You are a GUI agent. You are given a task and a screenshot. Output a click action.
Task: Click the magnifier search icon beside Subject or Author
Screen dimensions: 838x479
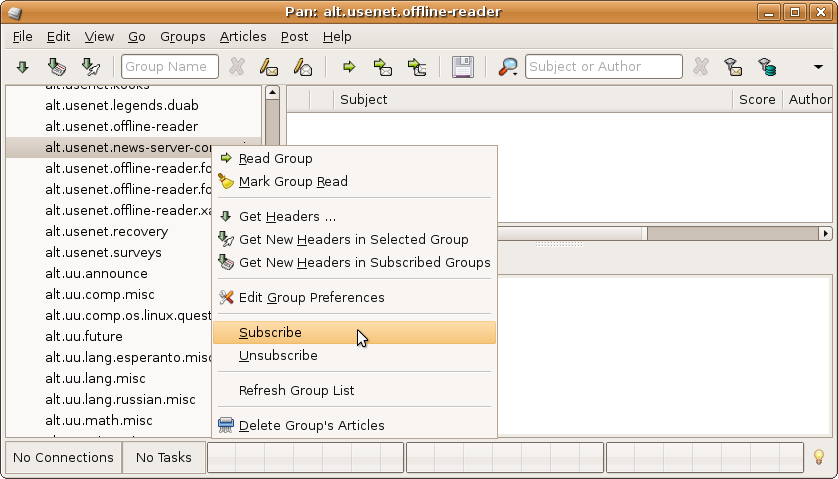click(506, 67)
